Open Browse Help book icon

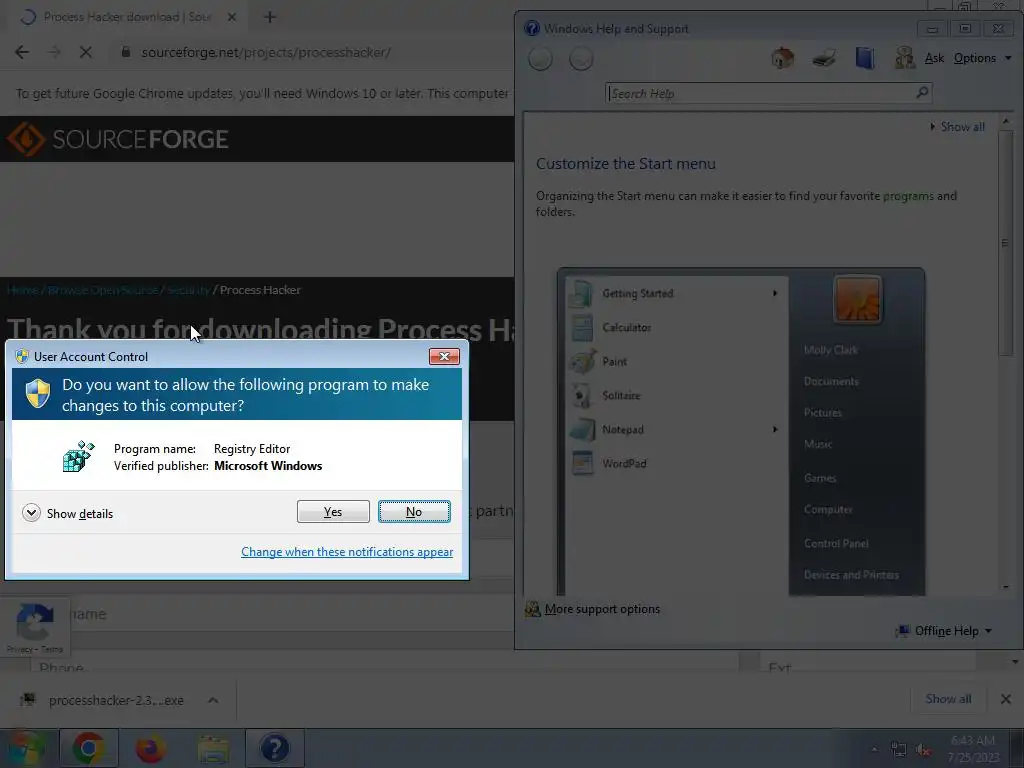tap(865, 58)
